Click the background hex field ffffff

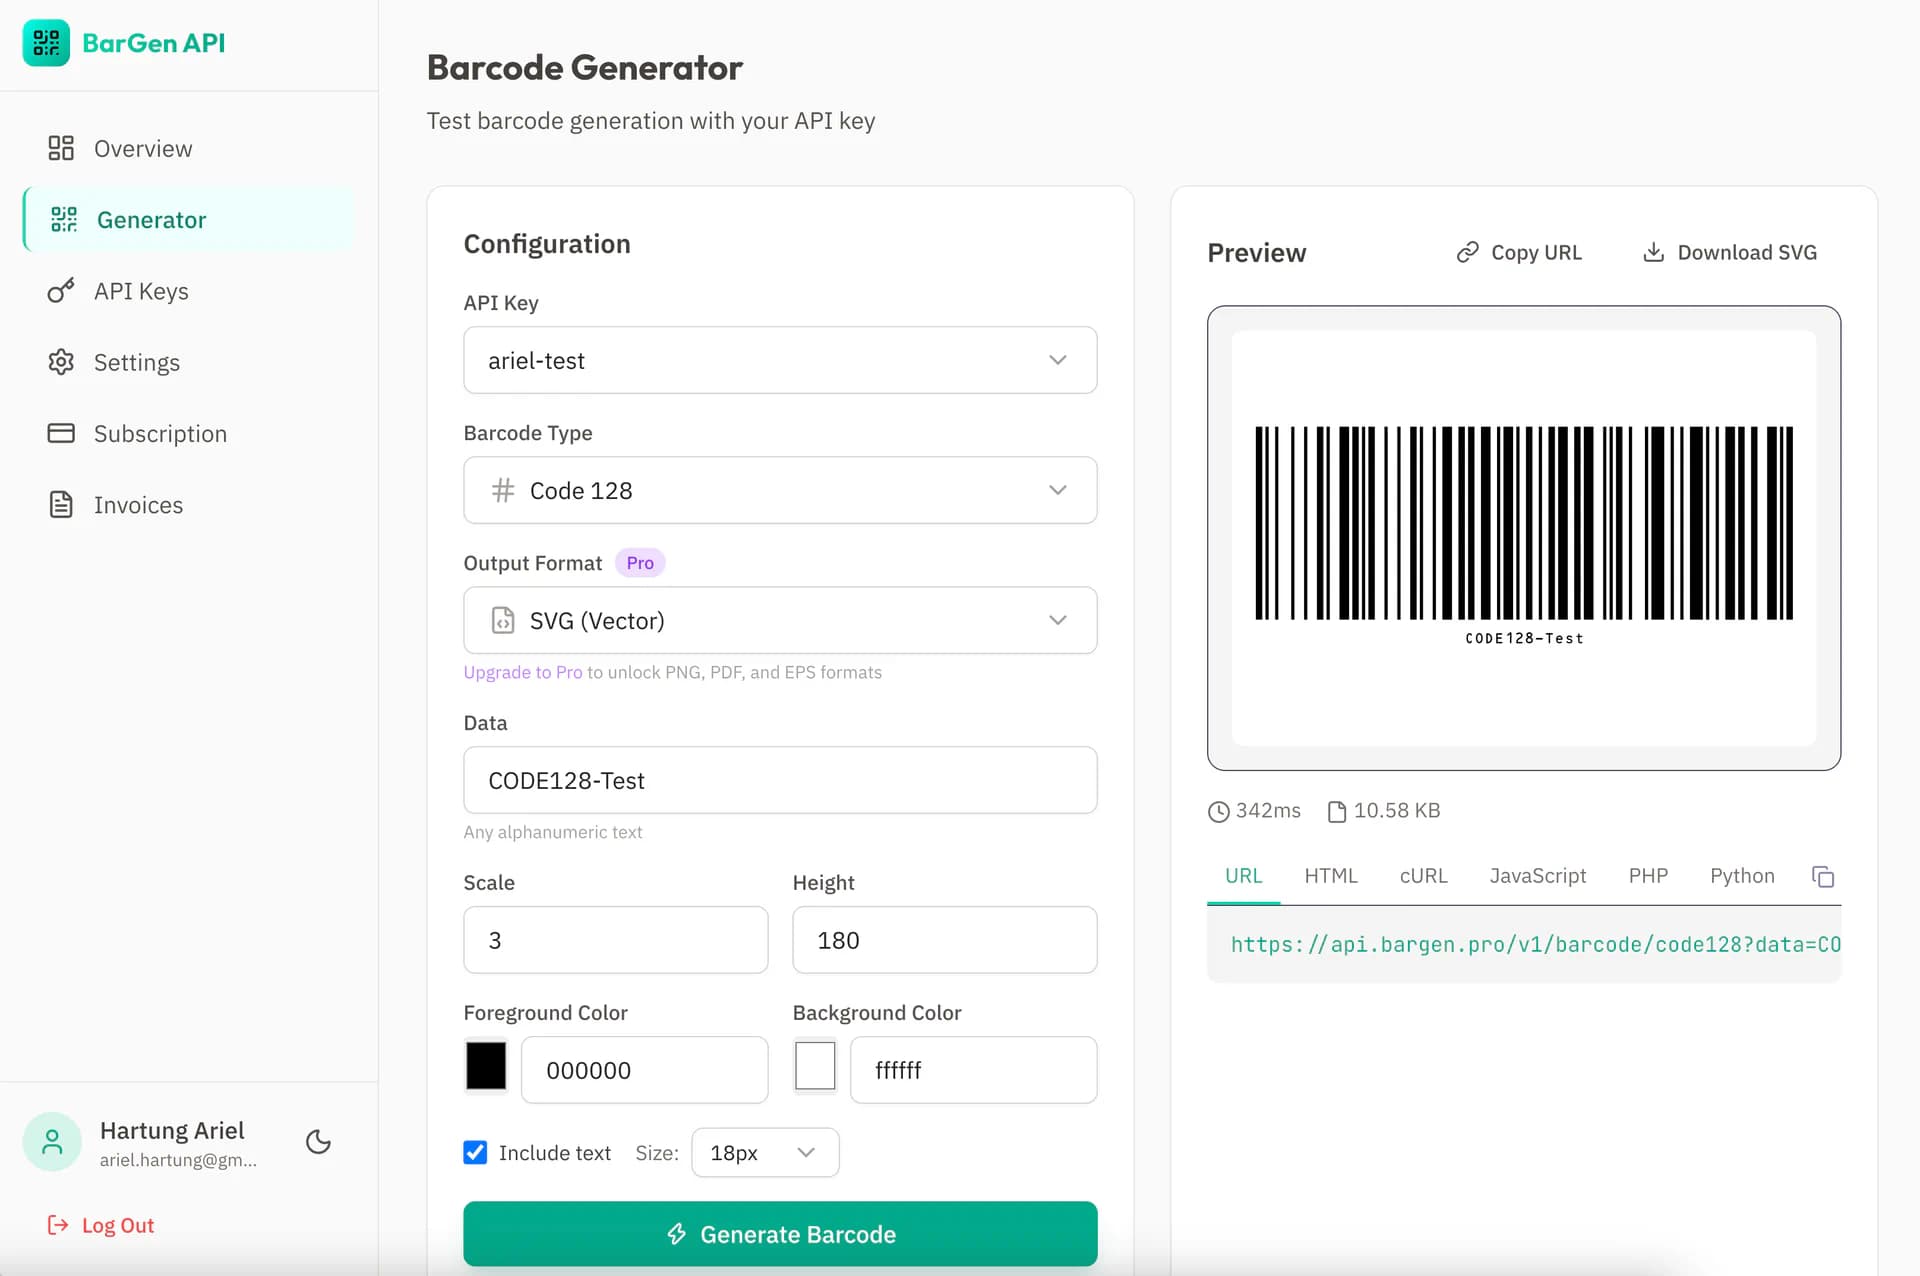[974, 1070]
